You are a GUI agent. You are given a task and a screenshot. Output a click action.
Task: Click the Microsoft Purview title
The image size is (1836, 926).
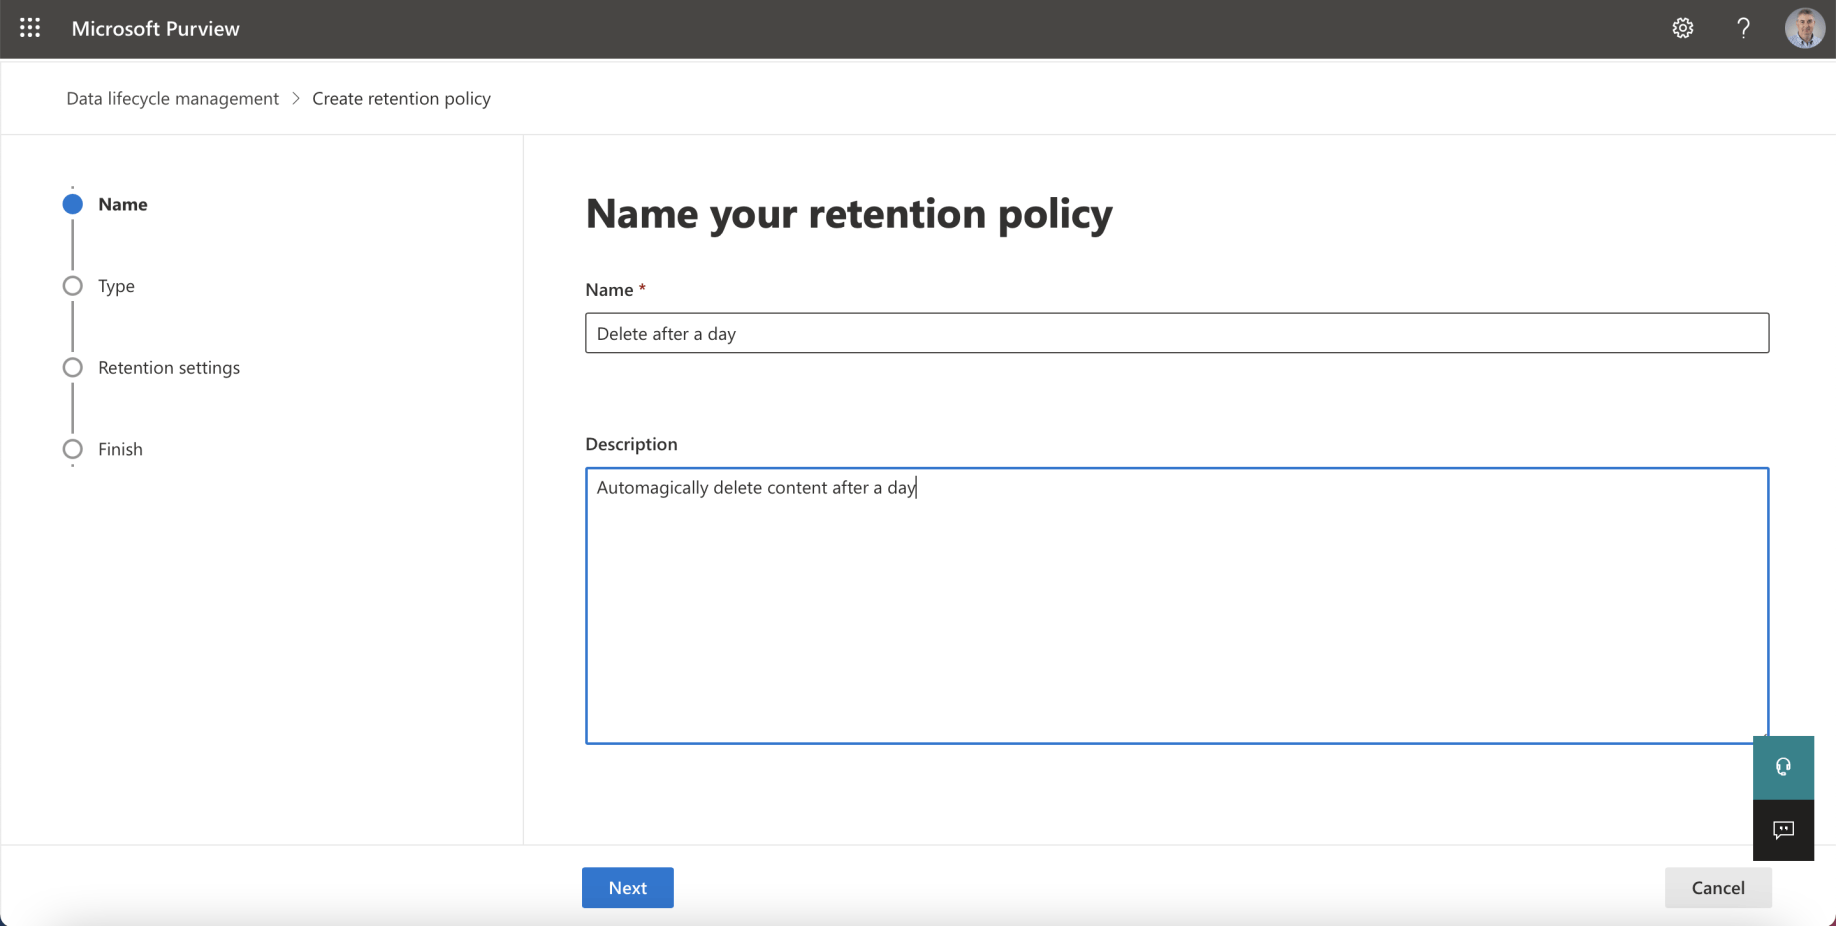[x=155, y=28]
